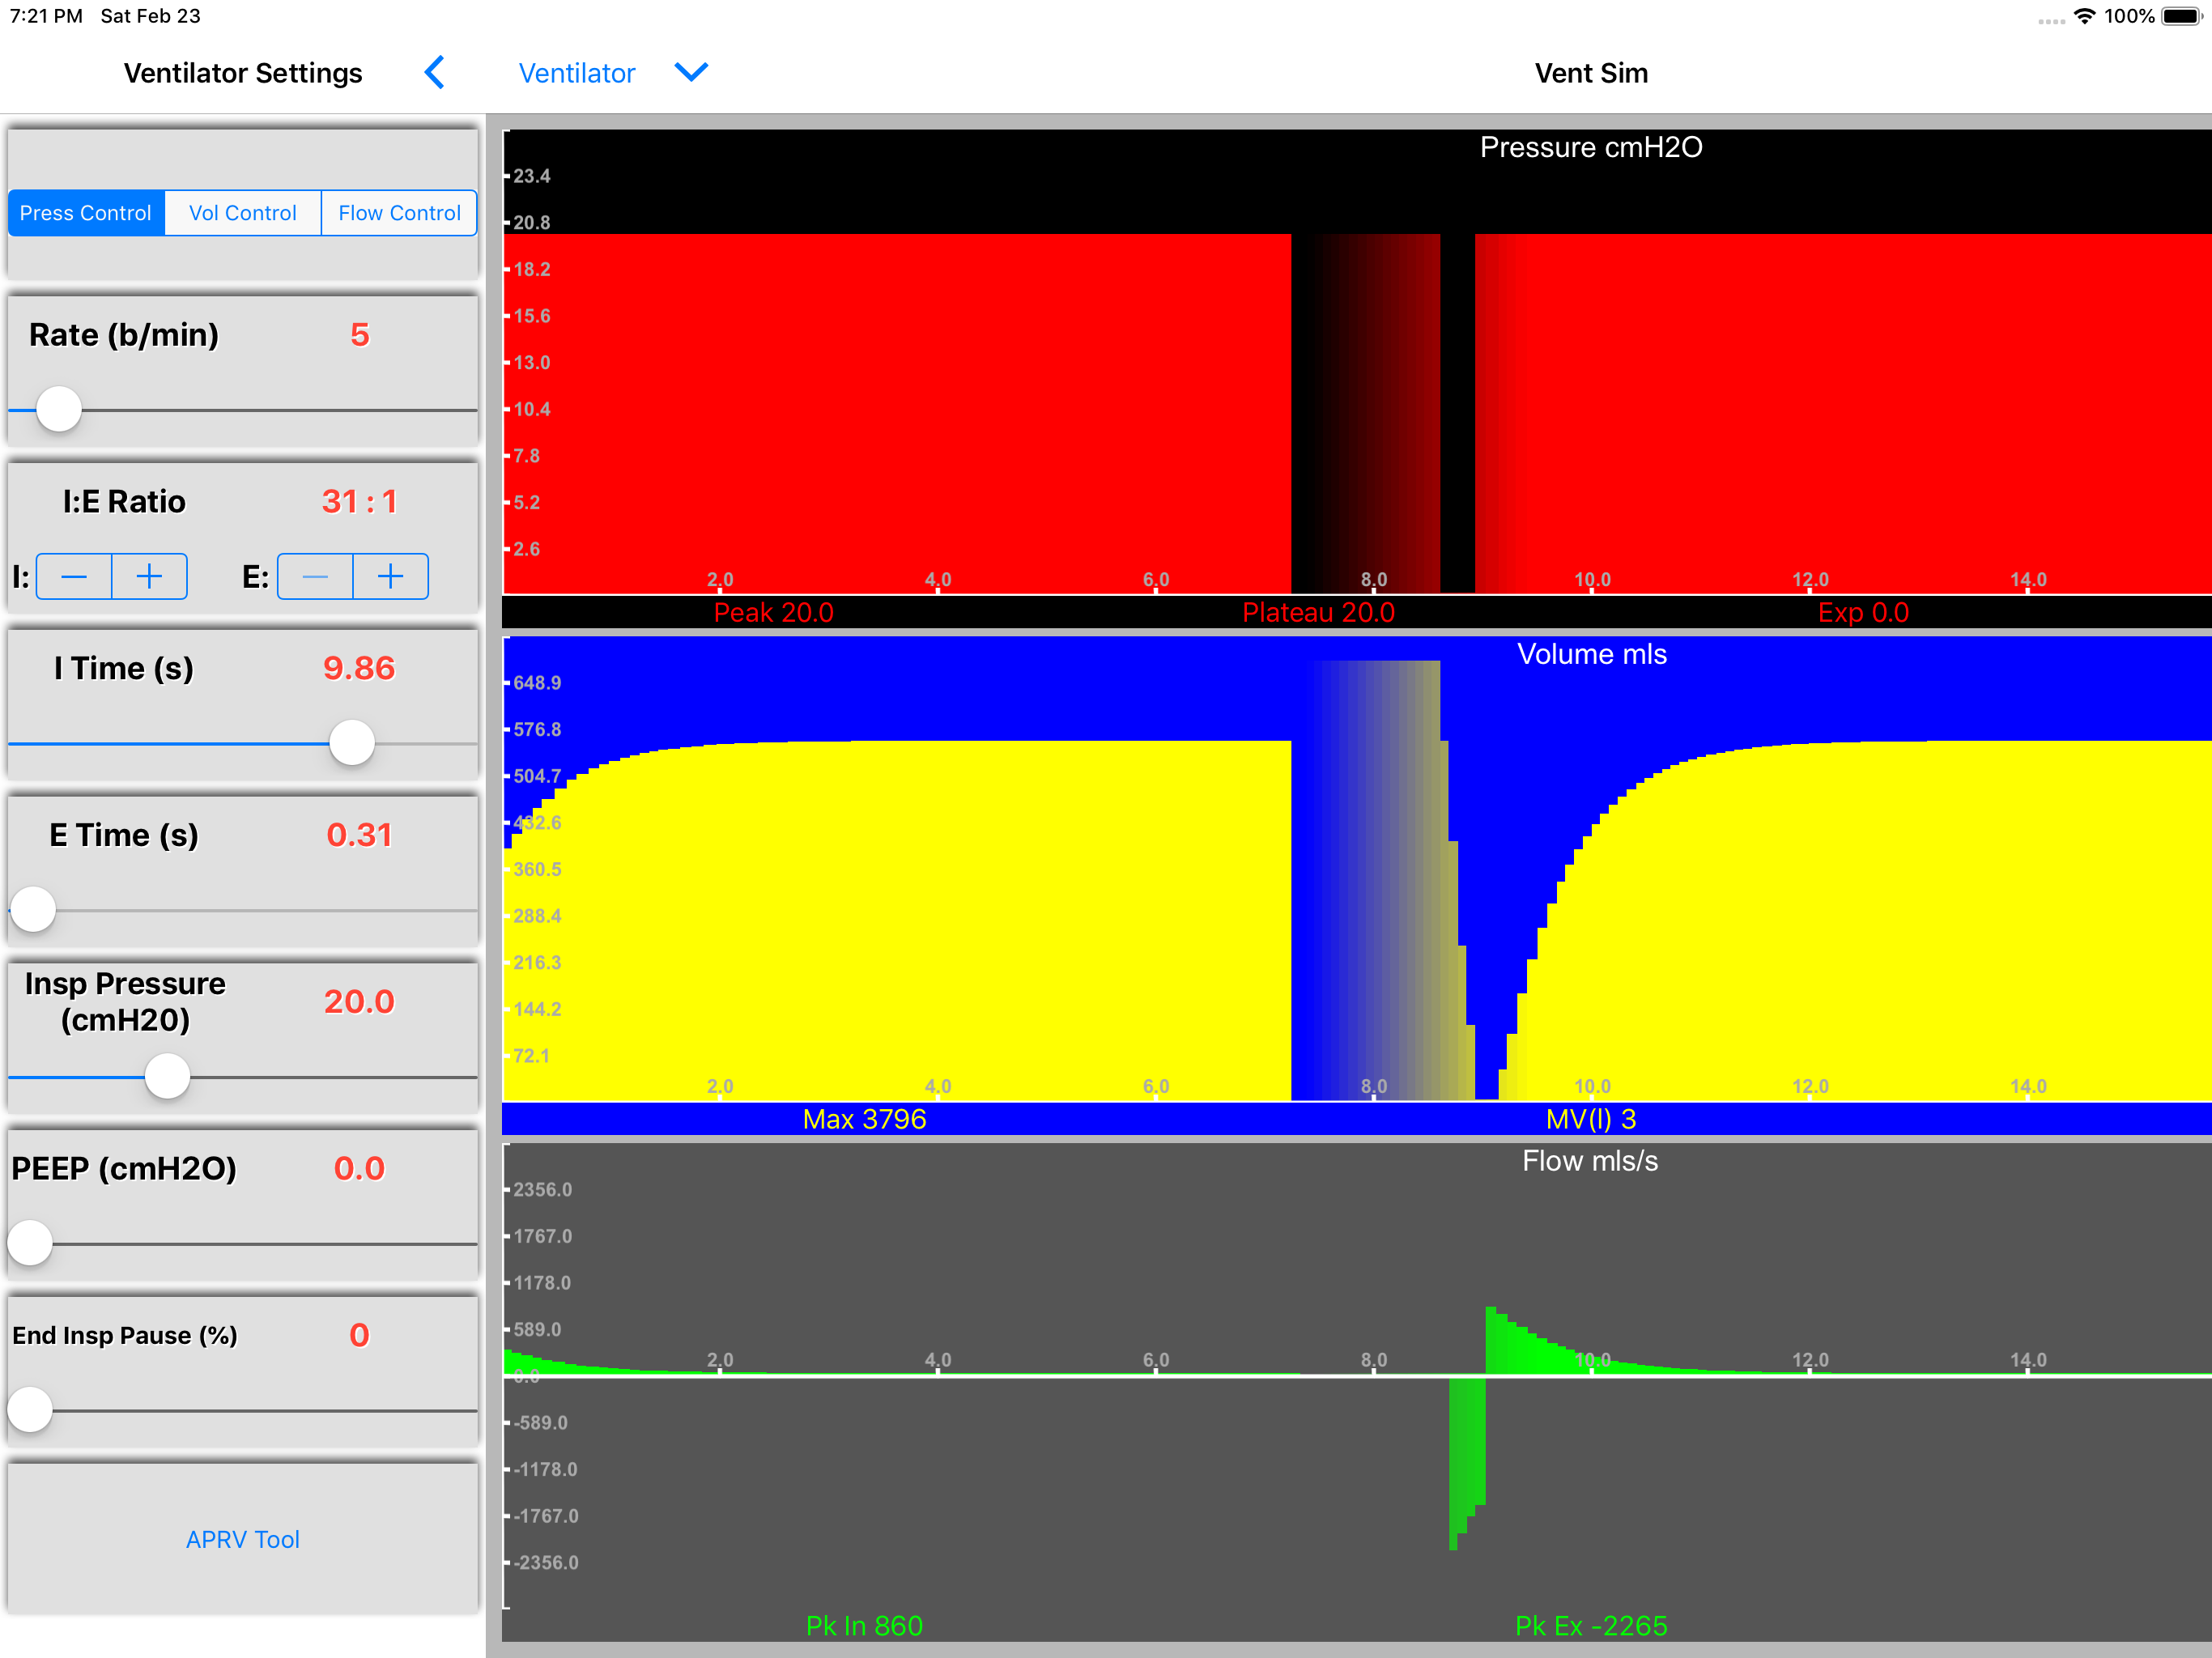Switch to Vol Control mode
The height and width of the screenshot is (1658, 2212).
pos(242,213)
